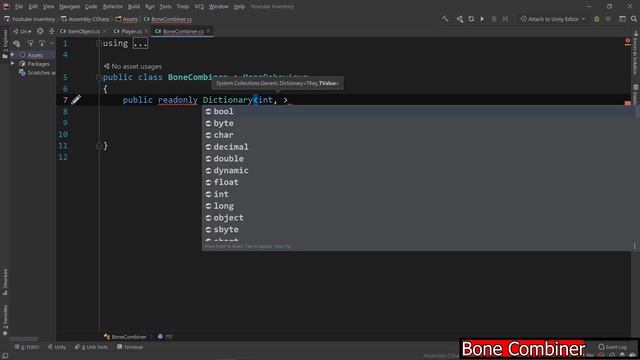Image resolution: width=640 pixels, height=360 pixels.
Task: Open the Edit menu
Action: [x=33, y=7]
